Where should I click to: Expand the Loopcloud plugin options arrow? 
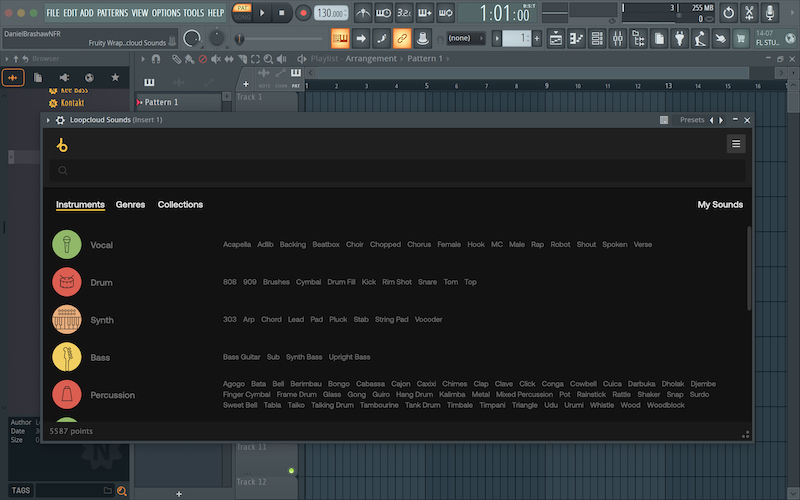[x=48, y=120]
